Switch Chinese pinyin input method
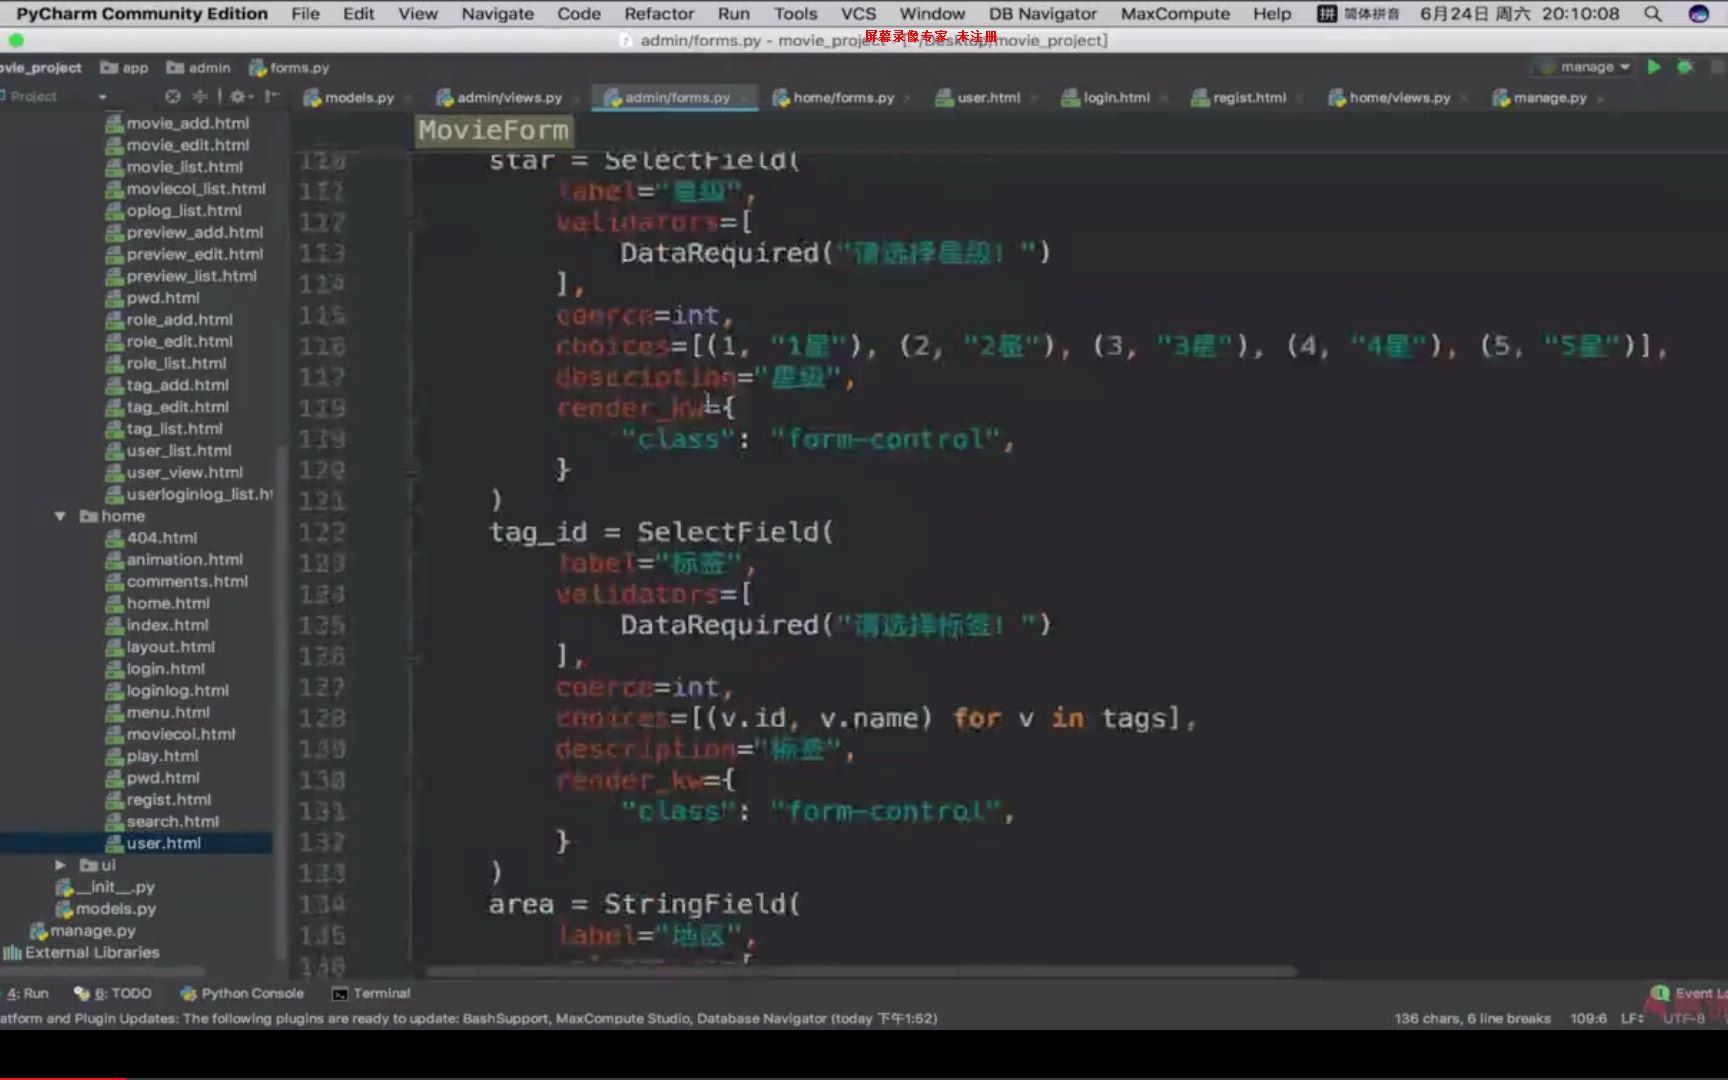Image resolution: width=1728 pixels, height=1080 pixels. tap(1358, 14)
